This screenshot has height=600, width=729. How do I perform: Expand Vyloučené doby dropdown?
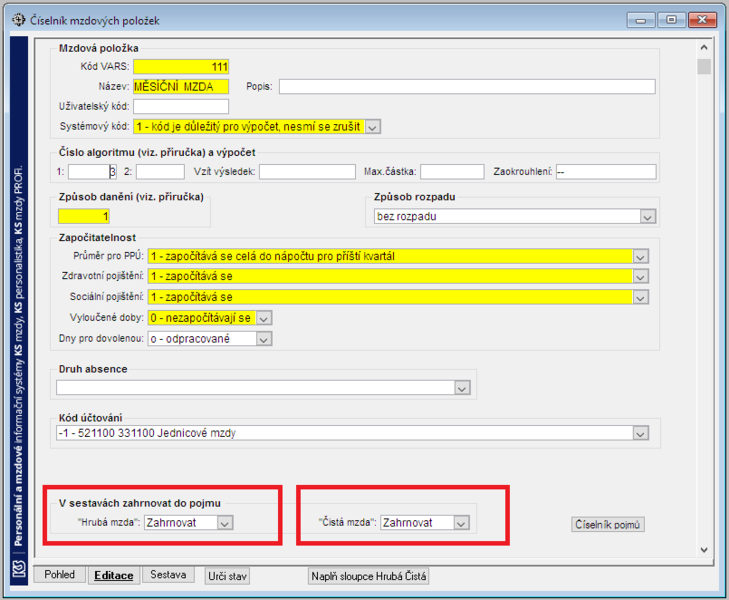[x=264, y=318]
